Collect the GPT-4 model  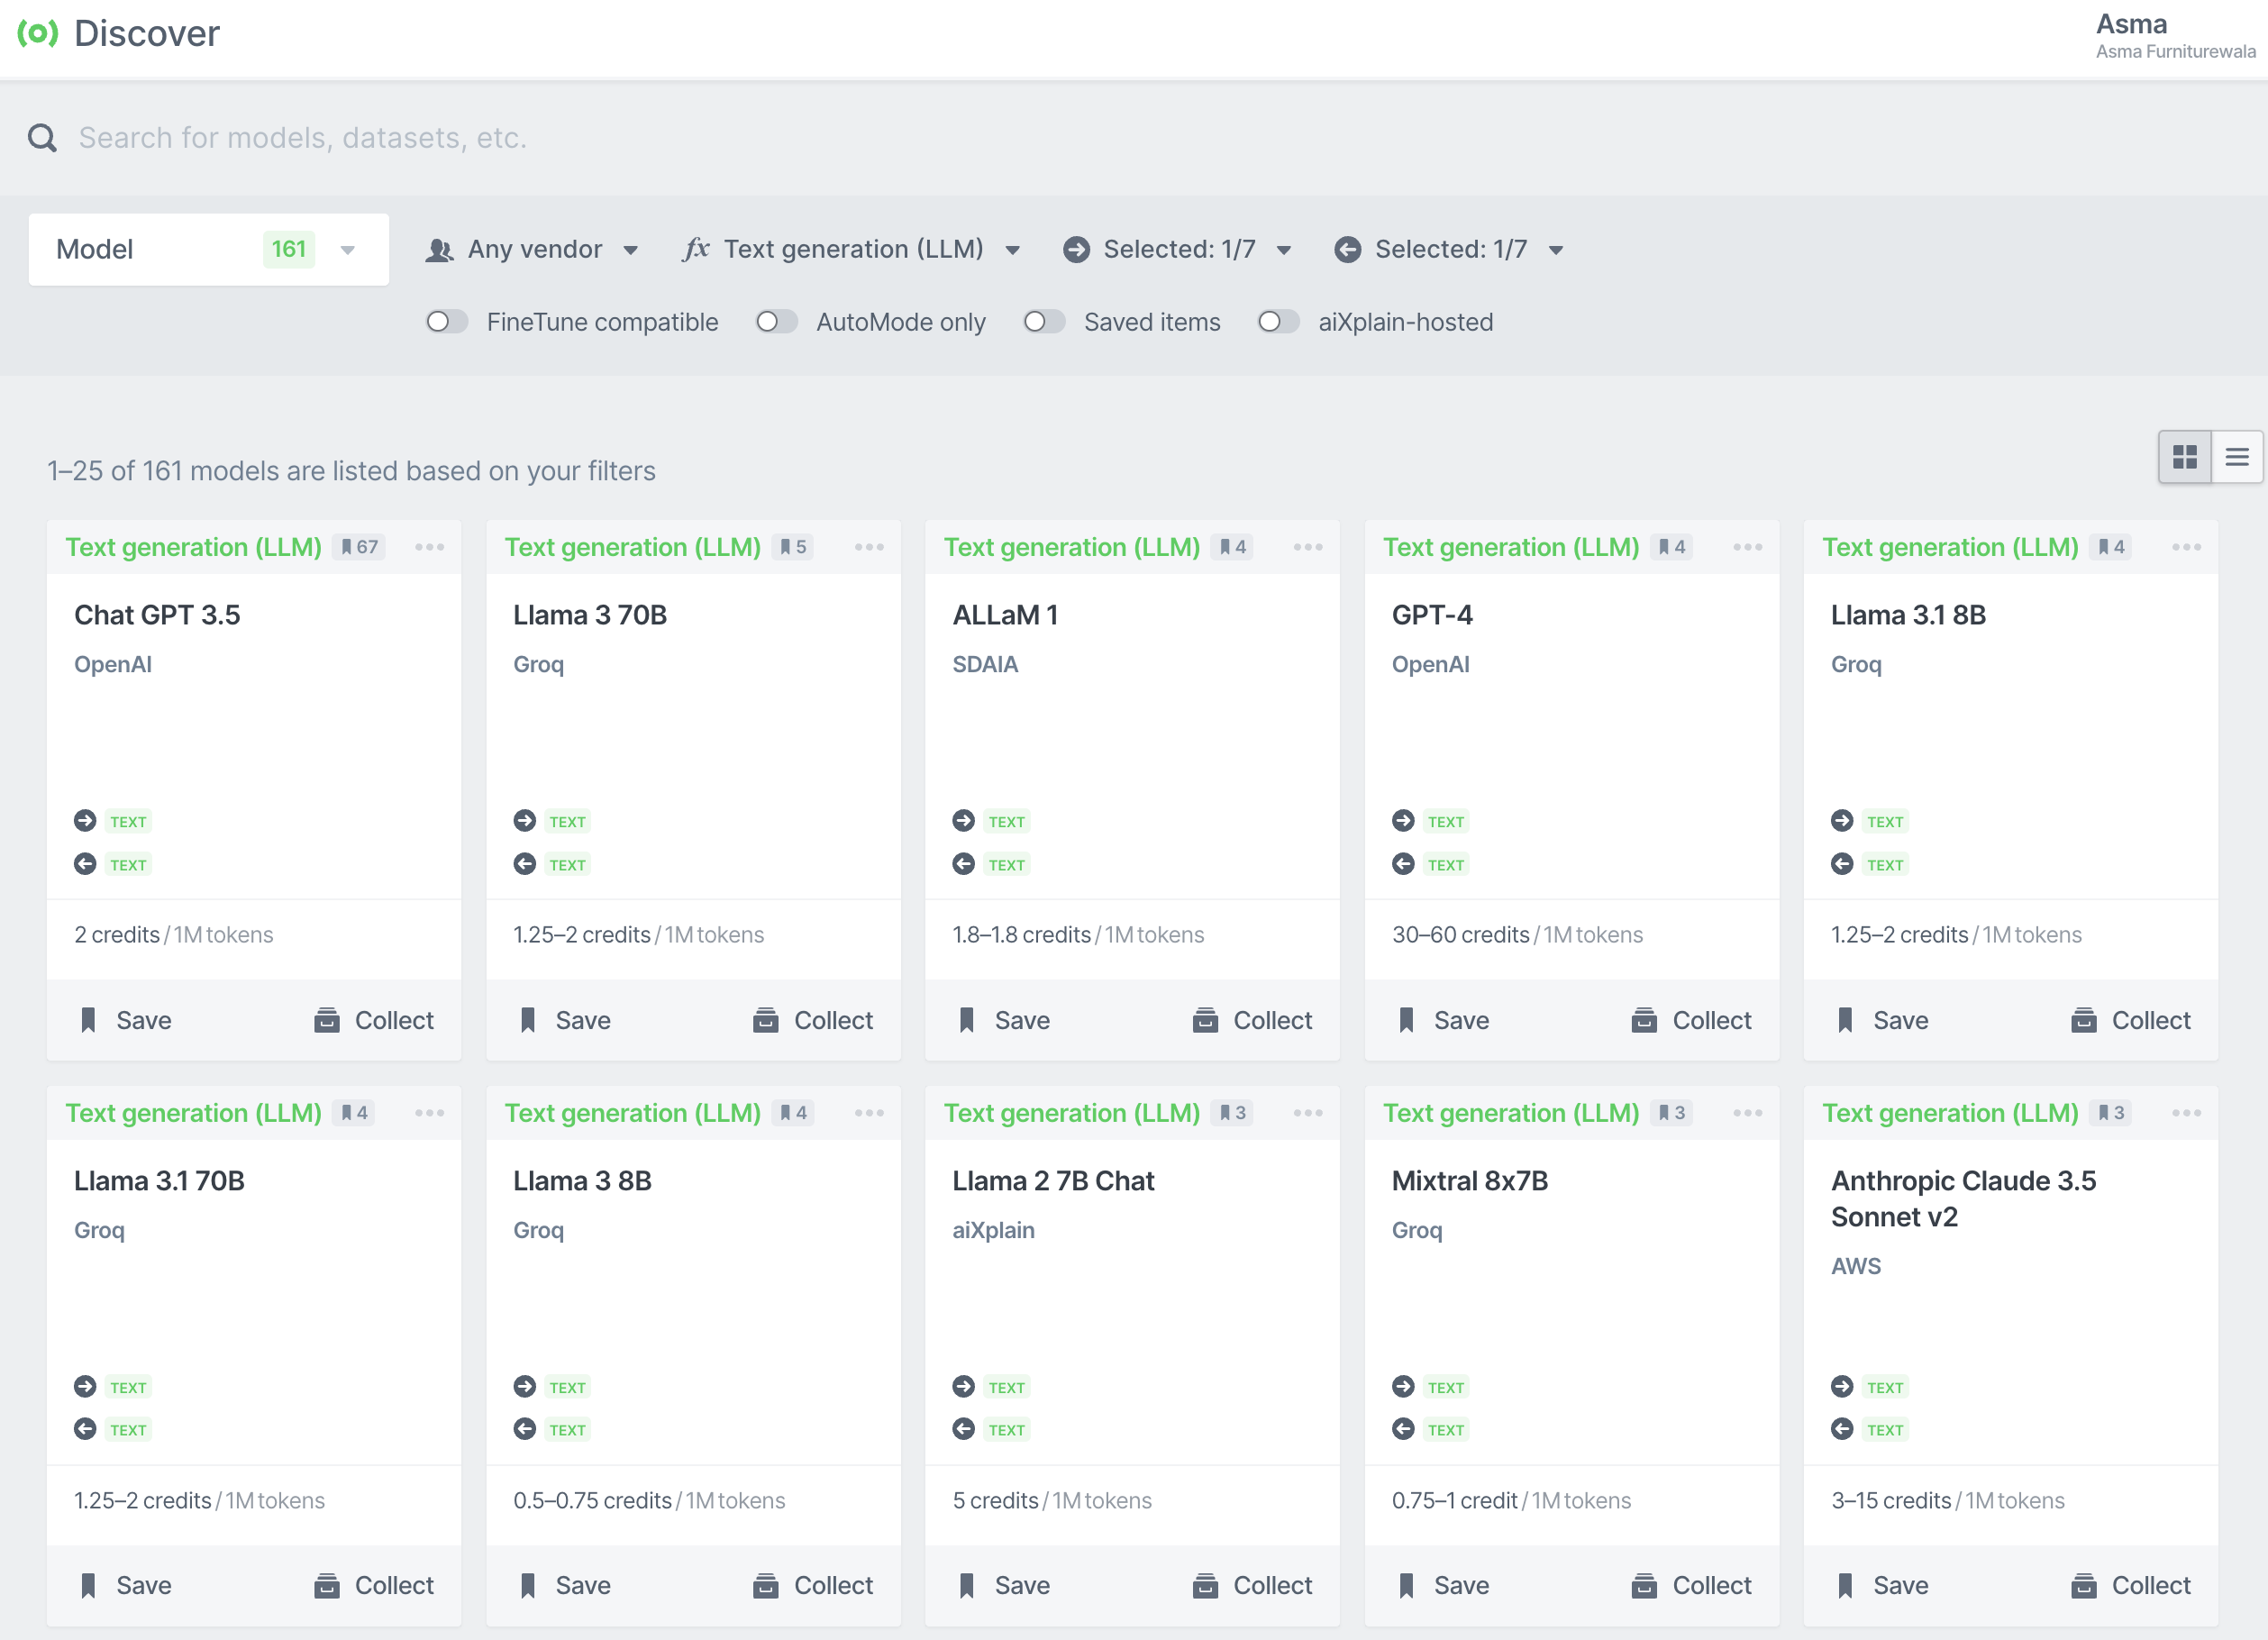[1691, 1020]
